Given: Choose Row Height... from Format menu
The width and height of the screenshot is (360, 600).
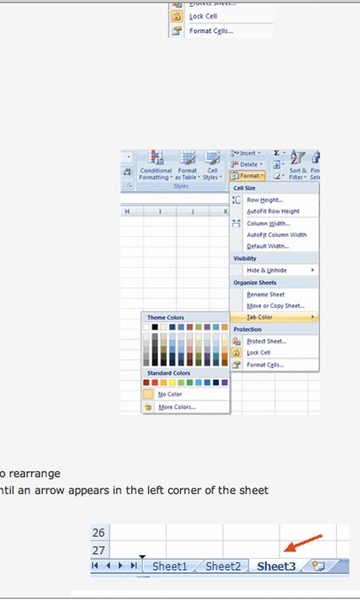Looking at the screenshot, I should point(265,200).
